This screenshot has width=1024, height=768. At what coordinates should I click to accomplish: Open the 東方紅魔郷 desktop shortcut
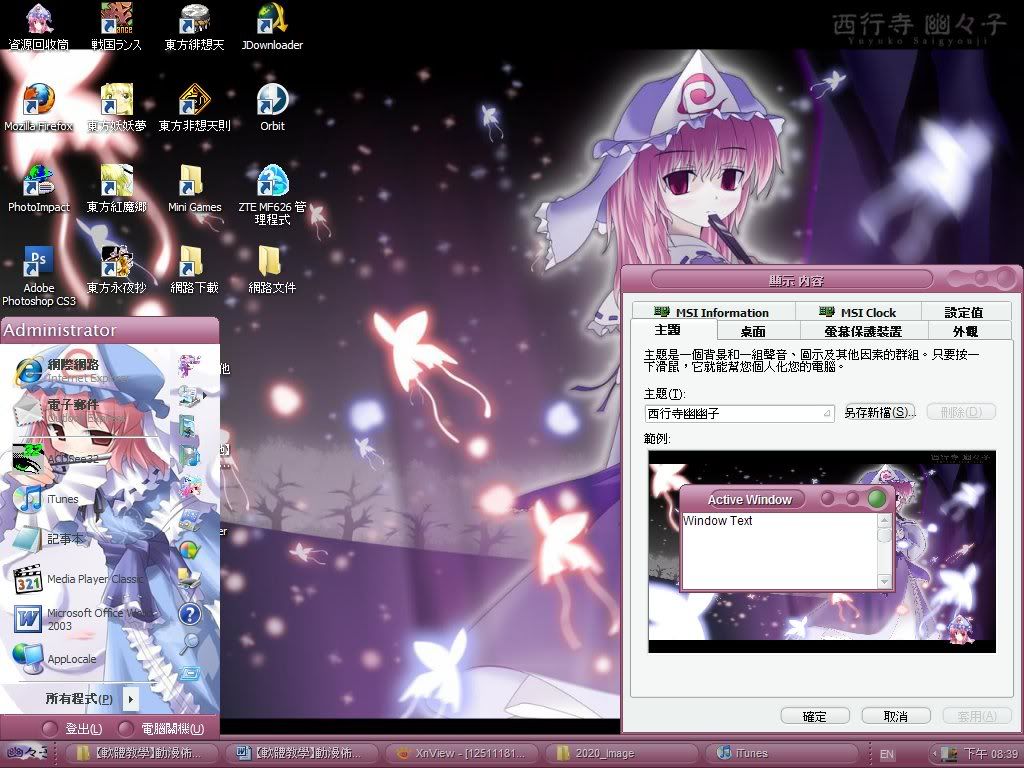[x=116, y=189]
